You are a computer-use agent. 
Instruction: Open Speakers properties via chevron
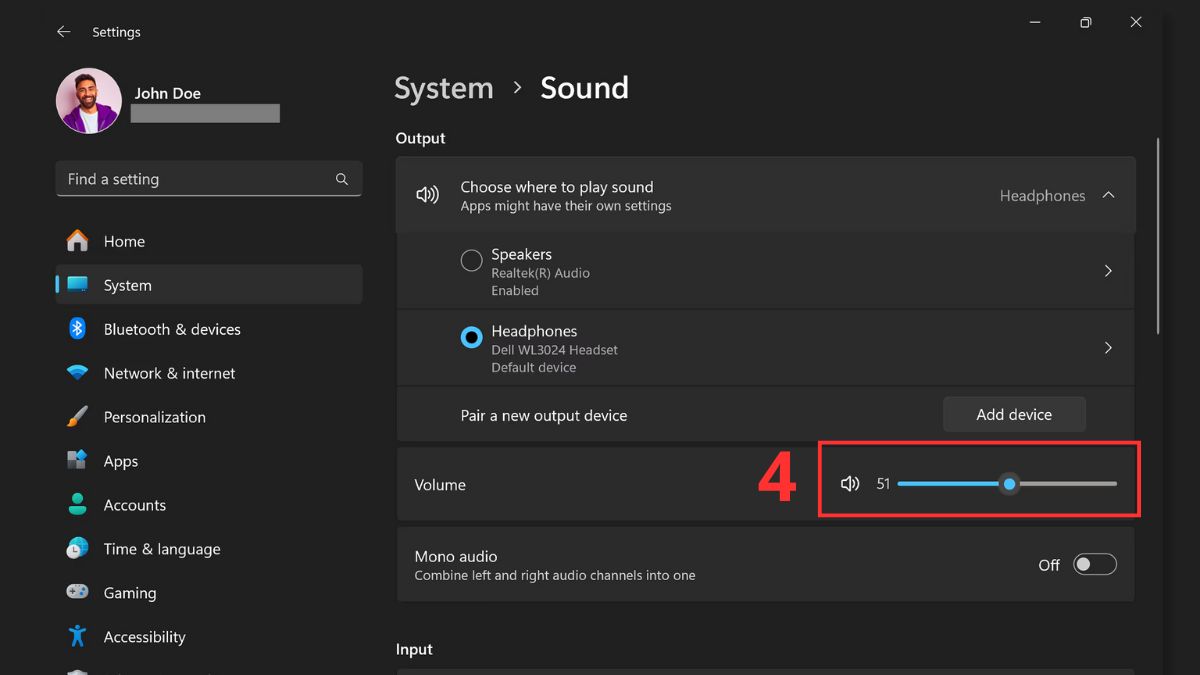click(1108, 271)
